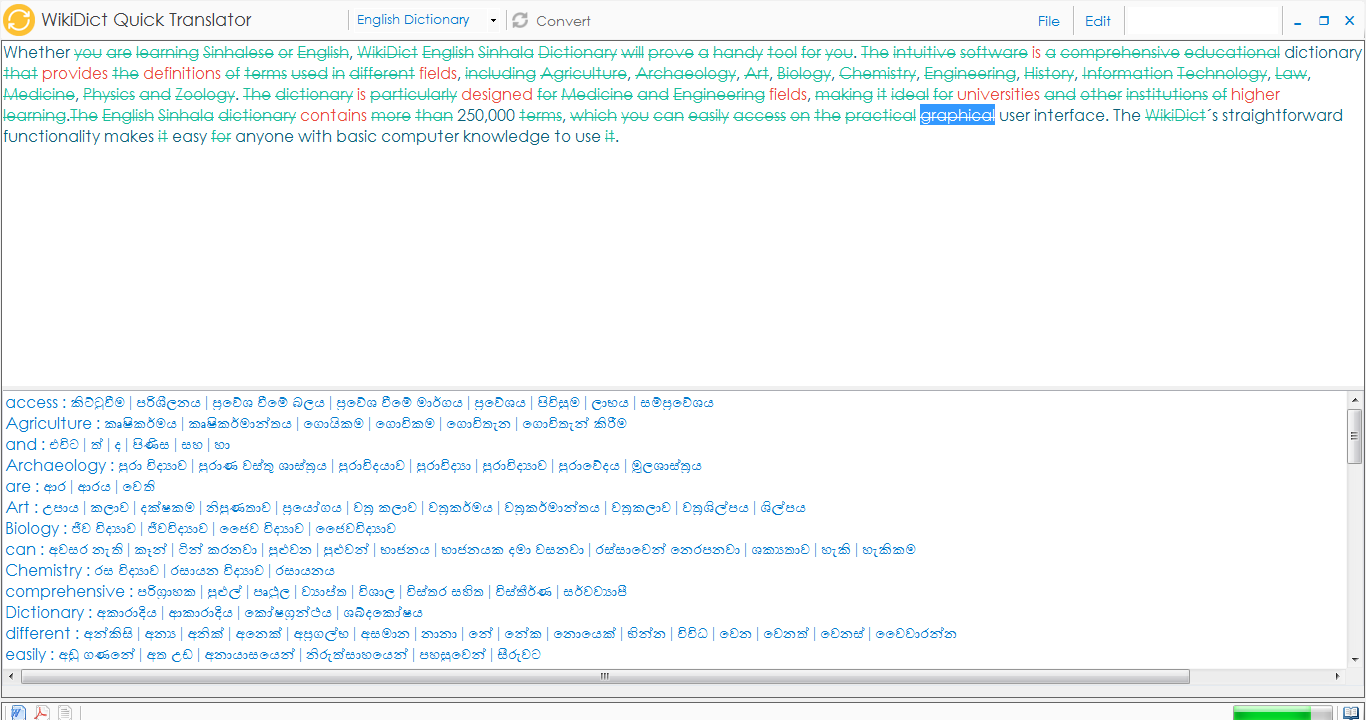Click the scroll up arrow of results list
Screen dimensions: 1366x720
coord(1355,399)
